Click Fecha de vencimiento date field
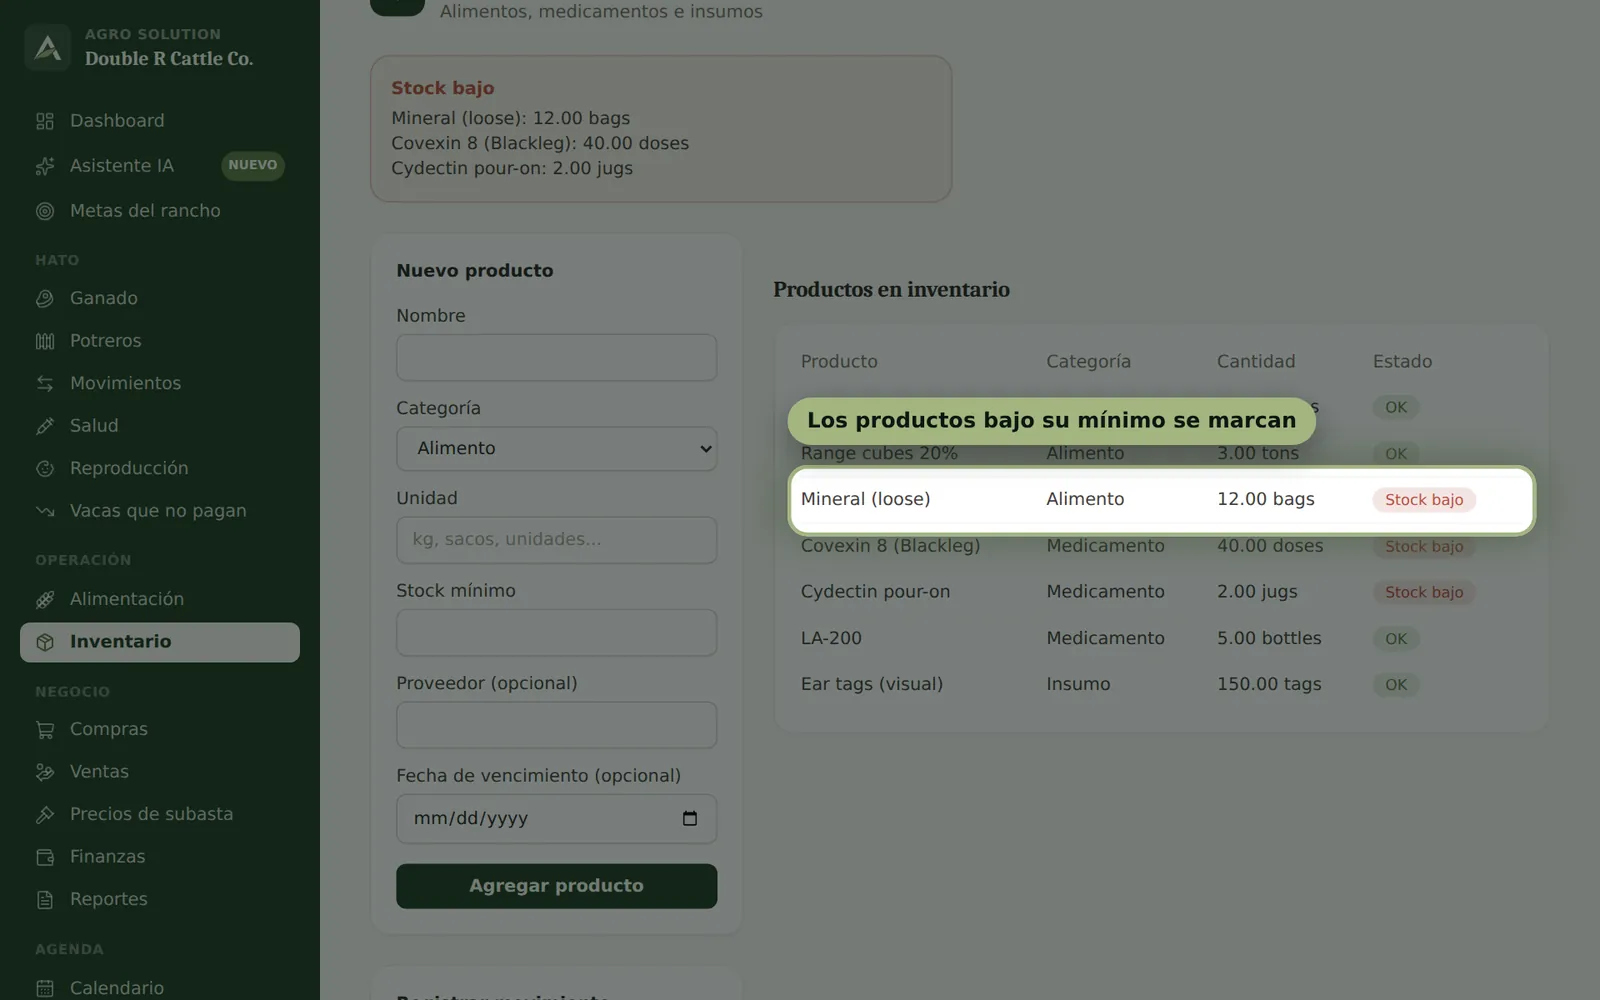Image resolution: width=1600 pixels, height=1000 pixels. tap(556, 819)
